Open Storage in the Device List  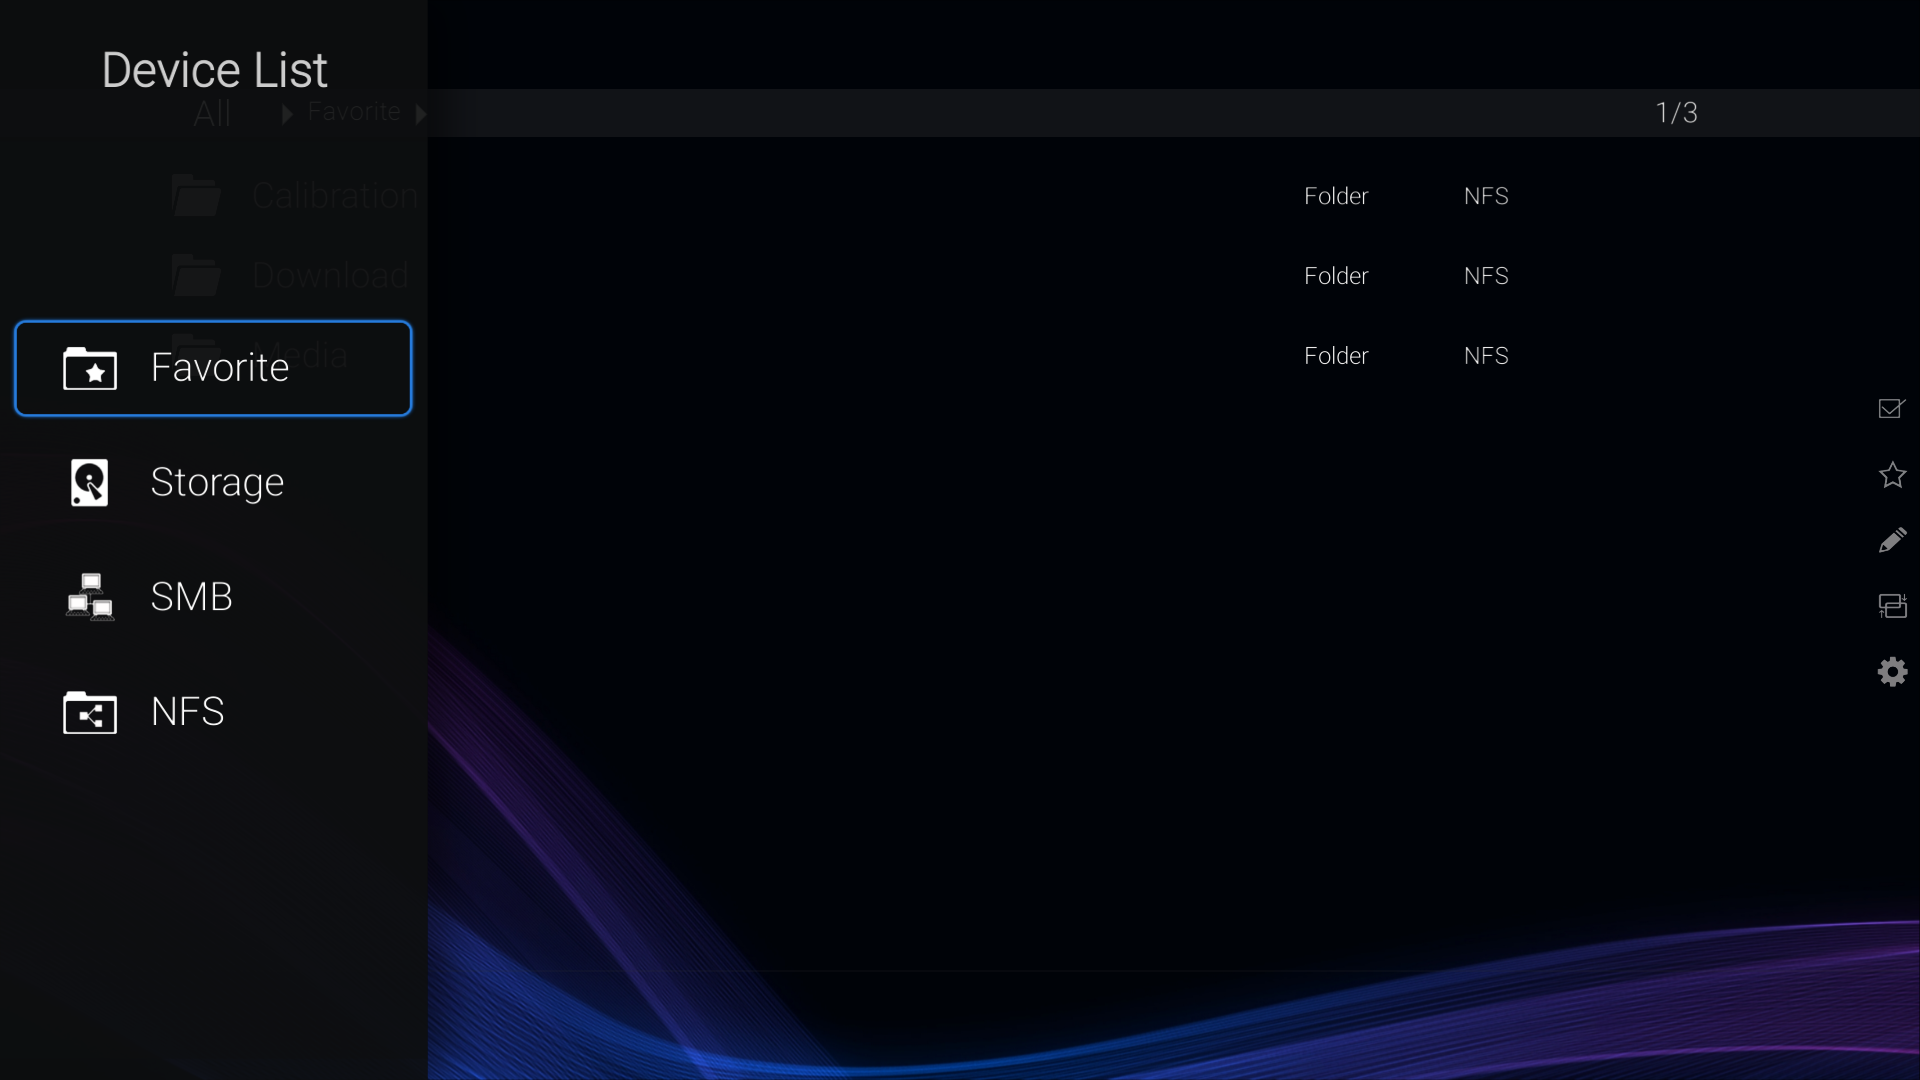(213, 482)
